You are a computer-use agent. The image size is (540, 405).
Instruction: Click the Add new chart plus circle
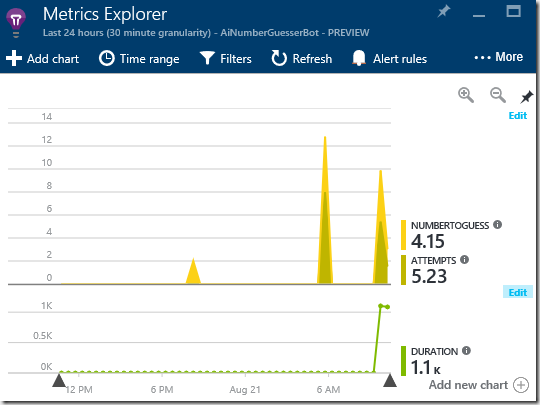pyautogui.click(x=521, y=385)
